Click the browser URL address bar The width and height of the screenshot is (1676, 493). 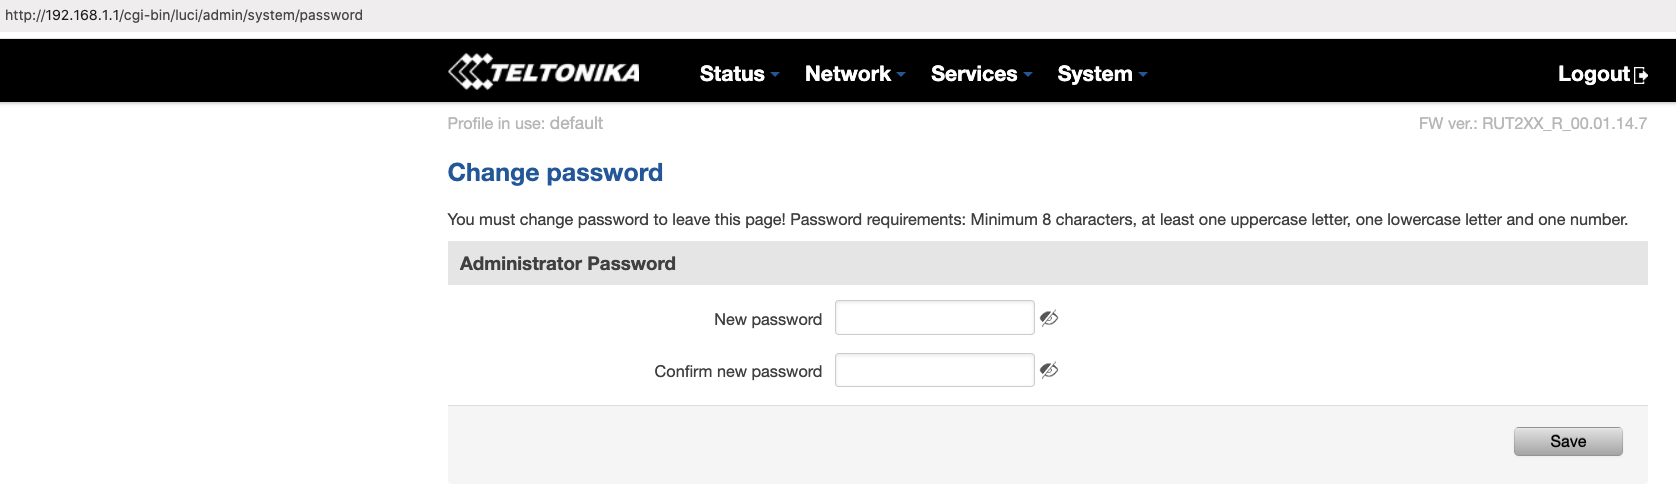click(184, 15)
